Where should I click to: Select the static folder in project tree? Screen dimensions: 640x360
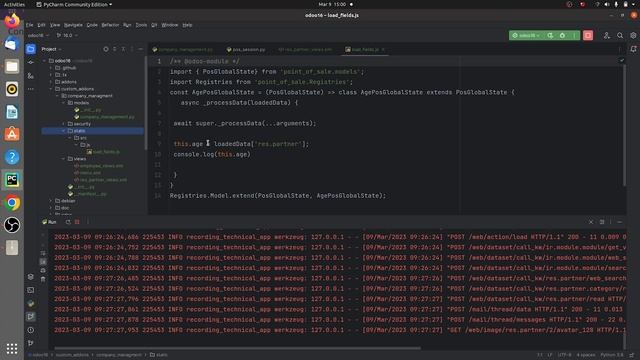click(80, 131)
